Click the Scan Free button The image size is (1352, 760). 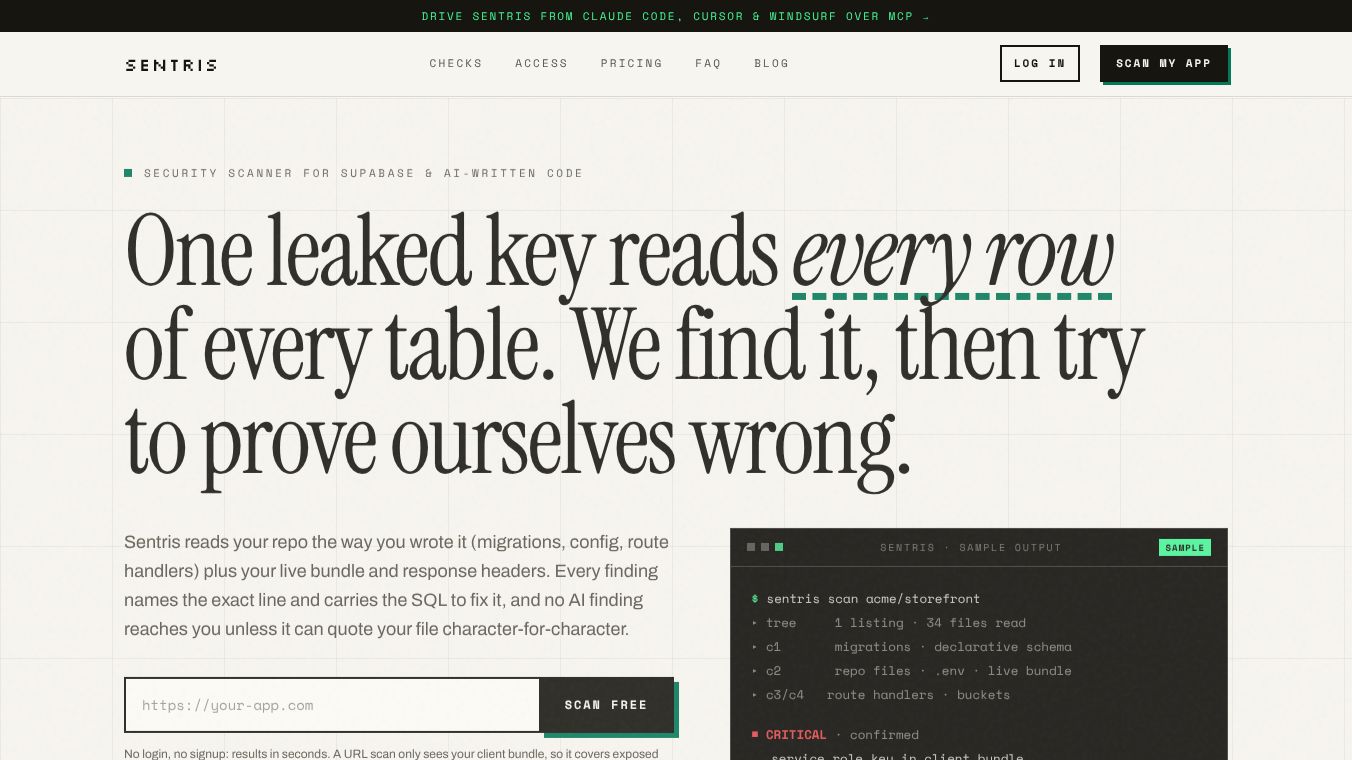pyautogui.click(x=606, y=705)
